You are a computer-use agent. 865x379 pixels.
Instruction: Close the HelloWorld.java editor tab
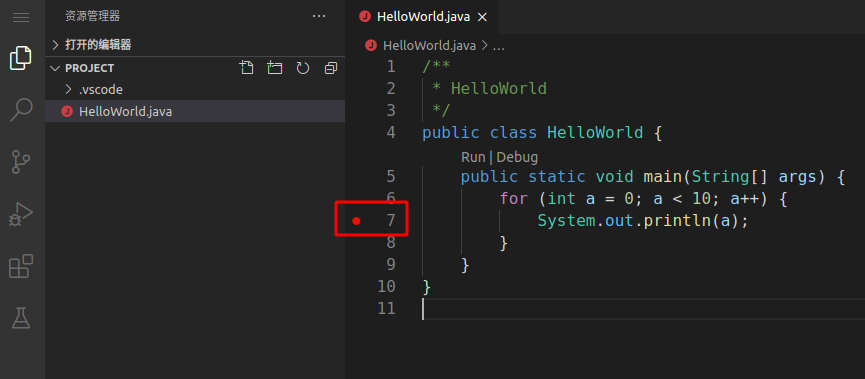[482, 17]
